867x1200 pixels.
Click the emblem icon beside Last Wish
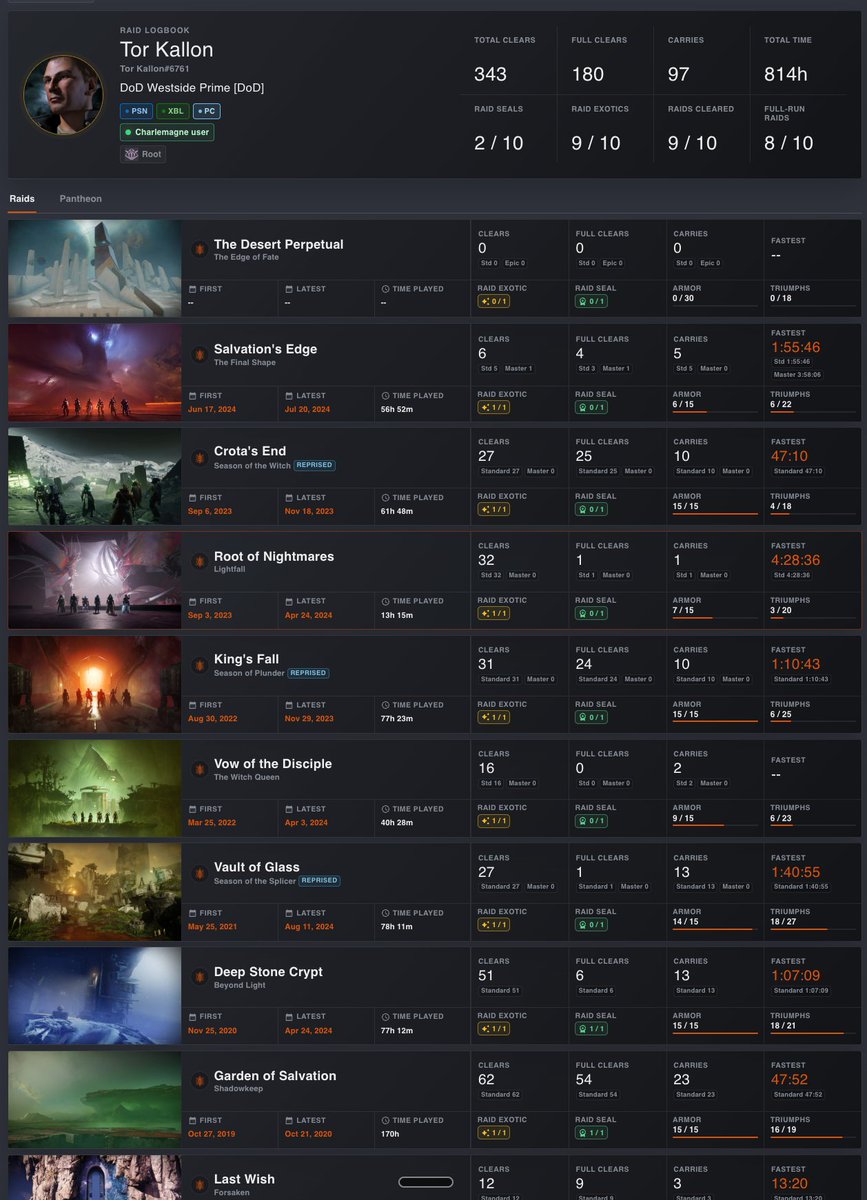pyautogui.click(x=199, y=1184)
